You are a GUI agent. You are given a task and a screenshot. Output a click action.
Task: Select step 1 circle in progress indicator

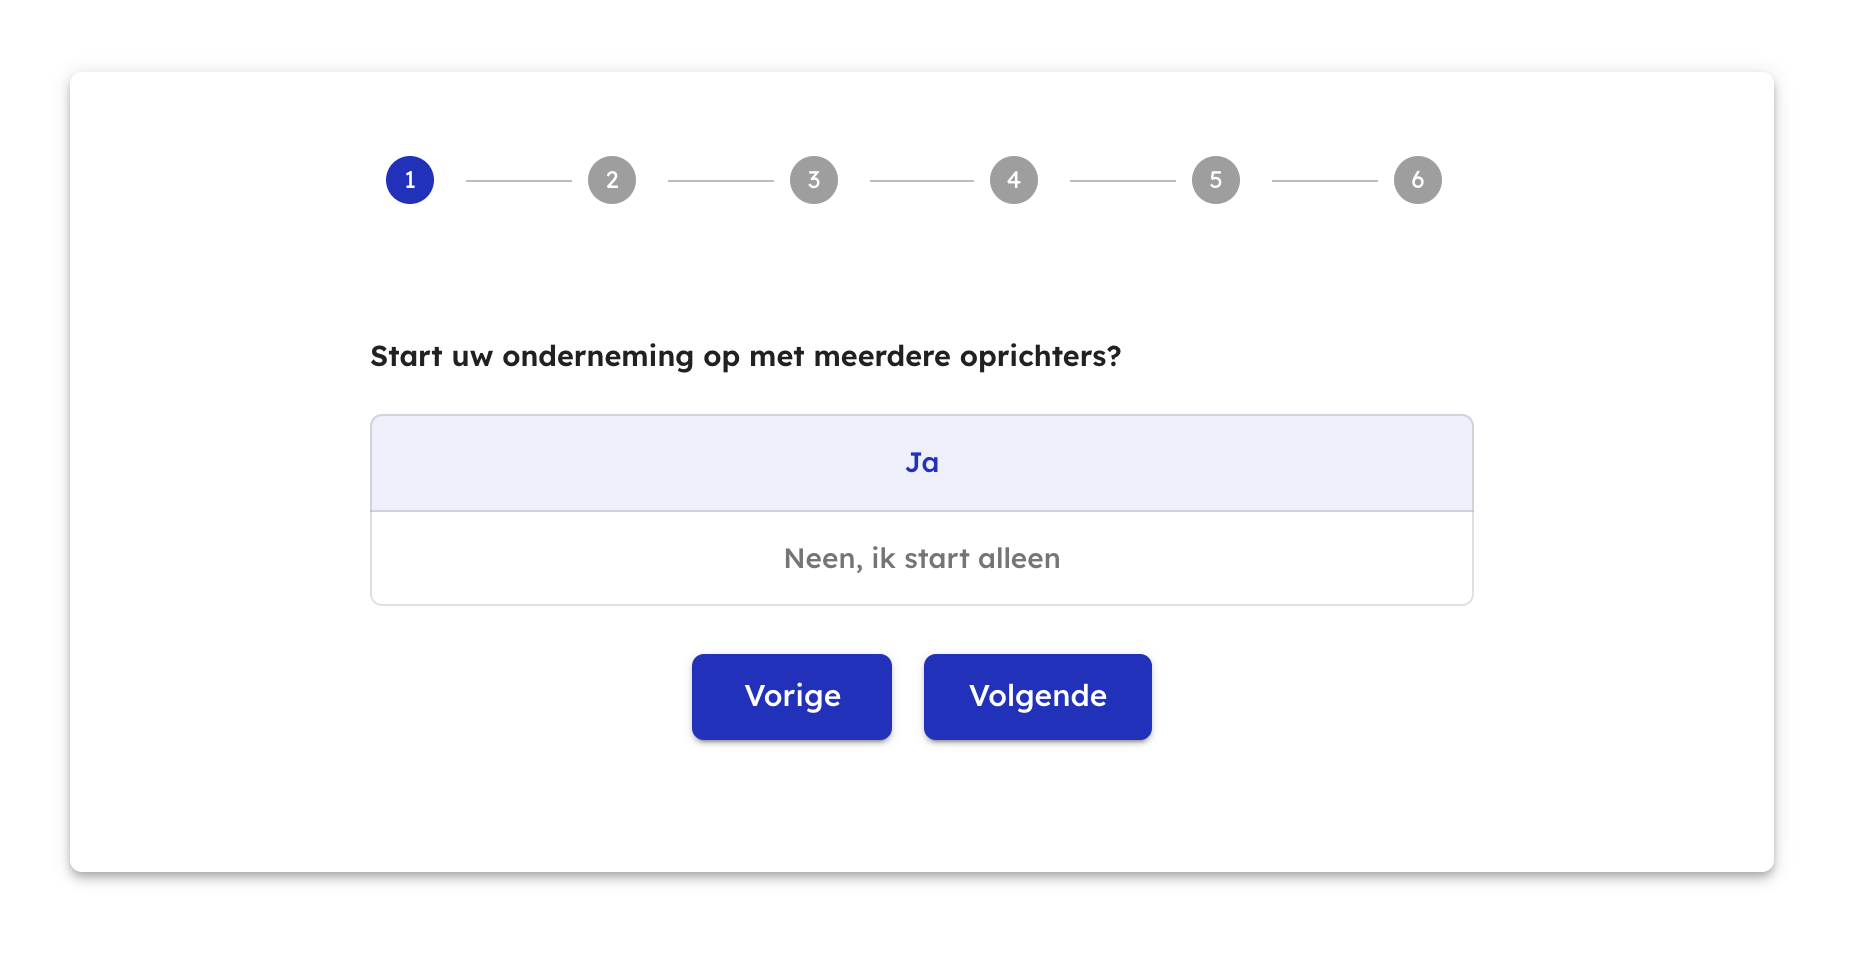(410, 180)
